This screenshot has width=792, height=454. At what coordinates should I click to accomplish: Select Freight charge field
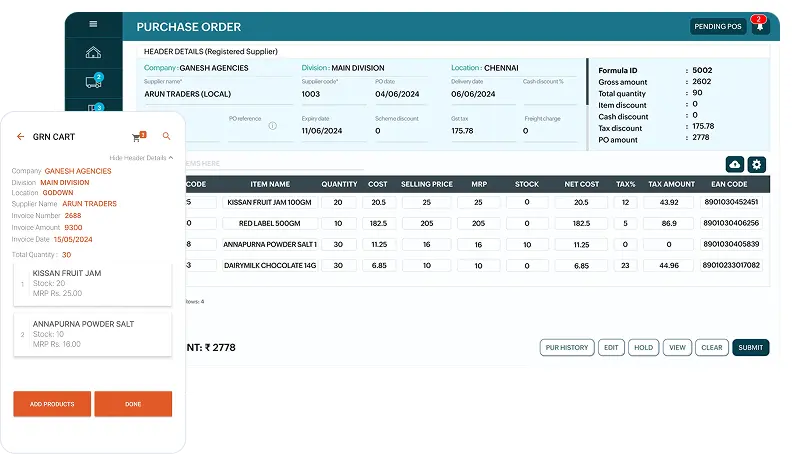[x=550, y=131]
